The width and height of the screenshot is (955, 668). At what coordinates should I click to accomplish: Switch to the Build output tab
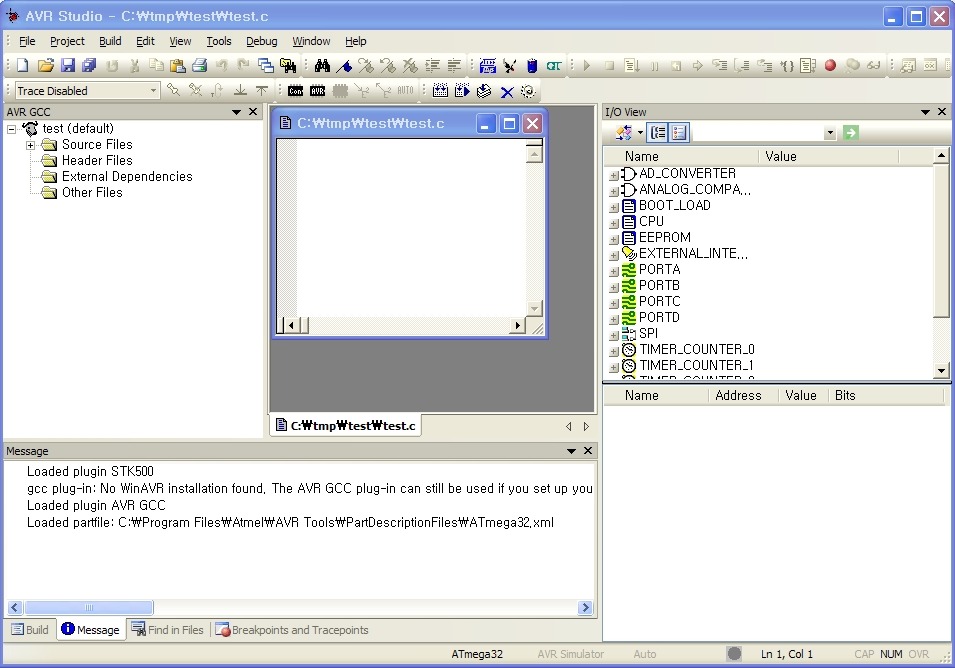pos(30,630)
